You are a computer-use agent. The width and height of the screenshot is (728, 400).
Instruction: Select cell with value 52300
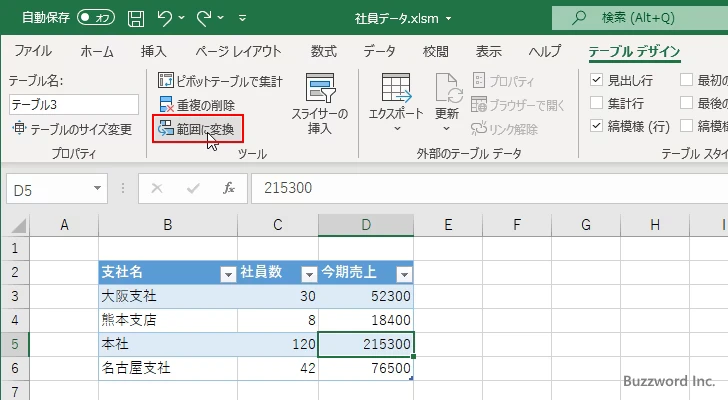coord(366,296)
